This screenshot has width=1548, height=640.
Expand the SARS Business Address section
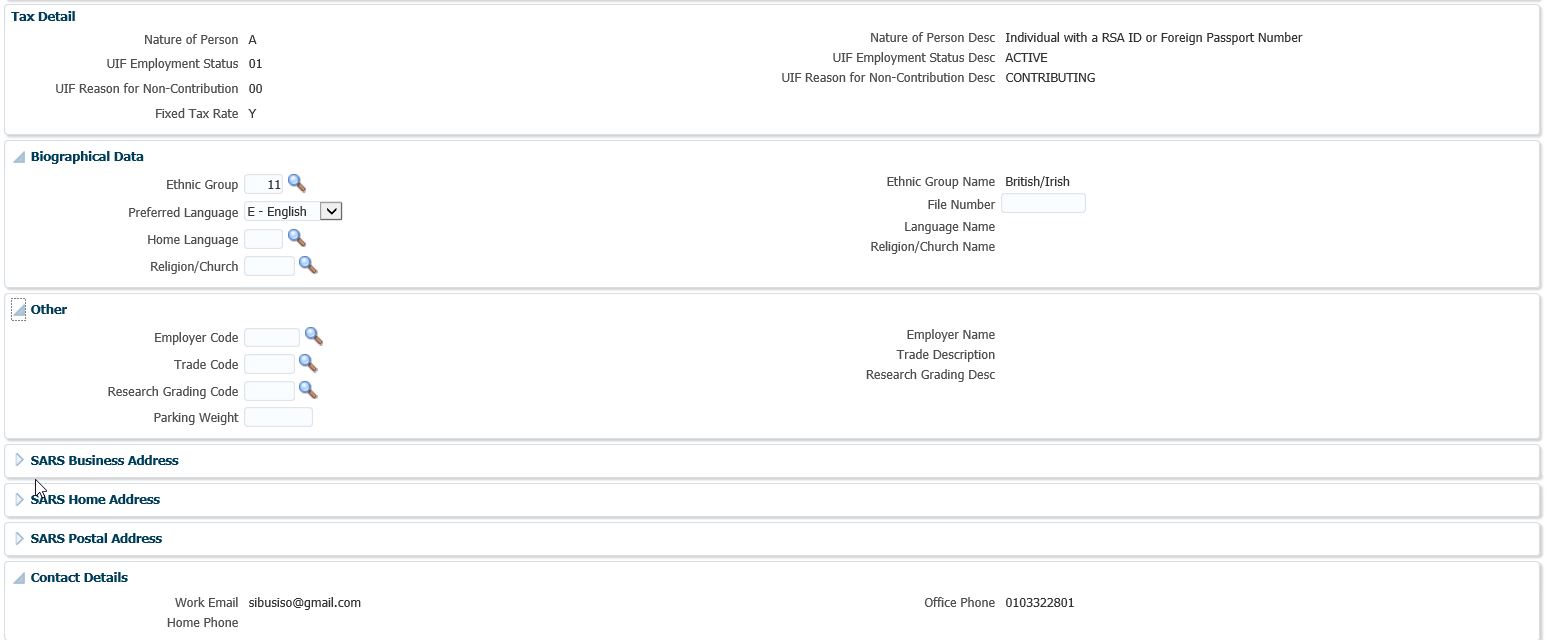pos(19,460)
